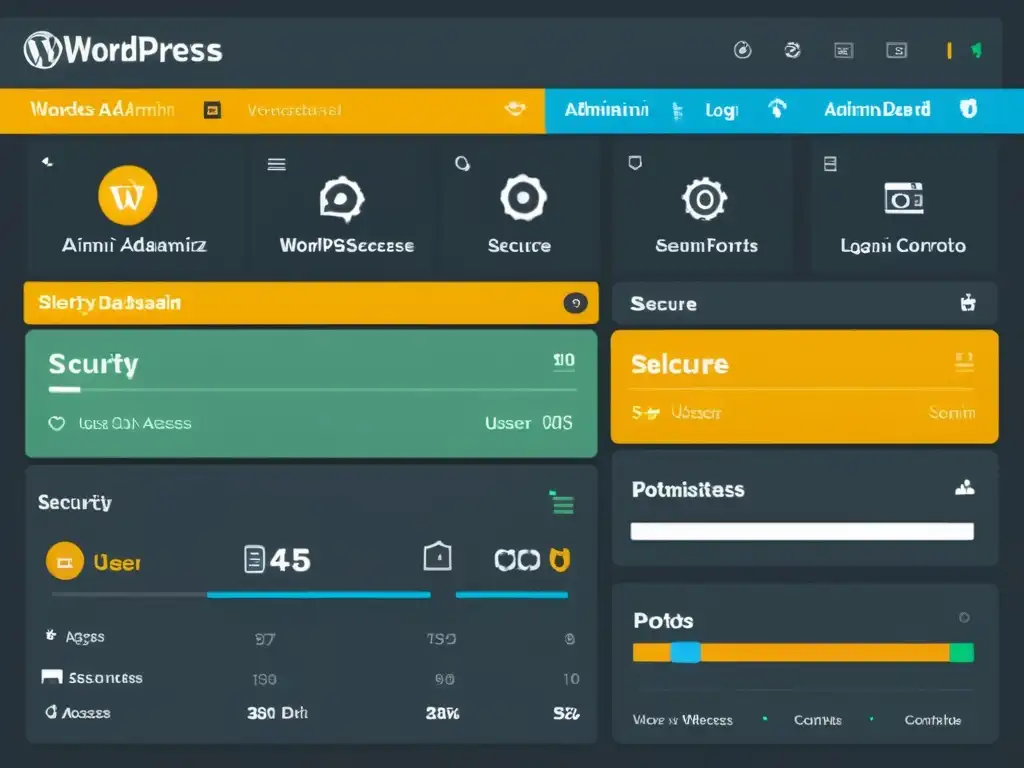1024x768 pixels.
Task: Click the blue handle on Potds bar
Action: tap(686, 652)
